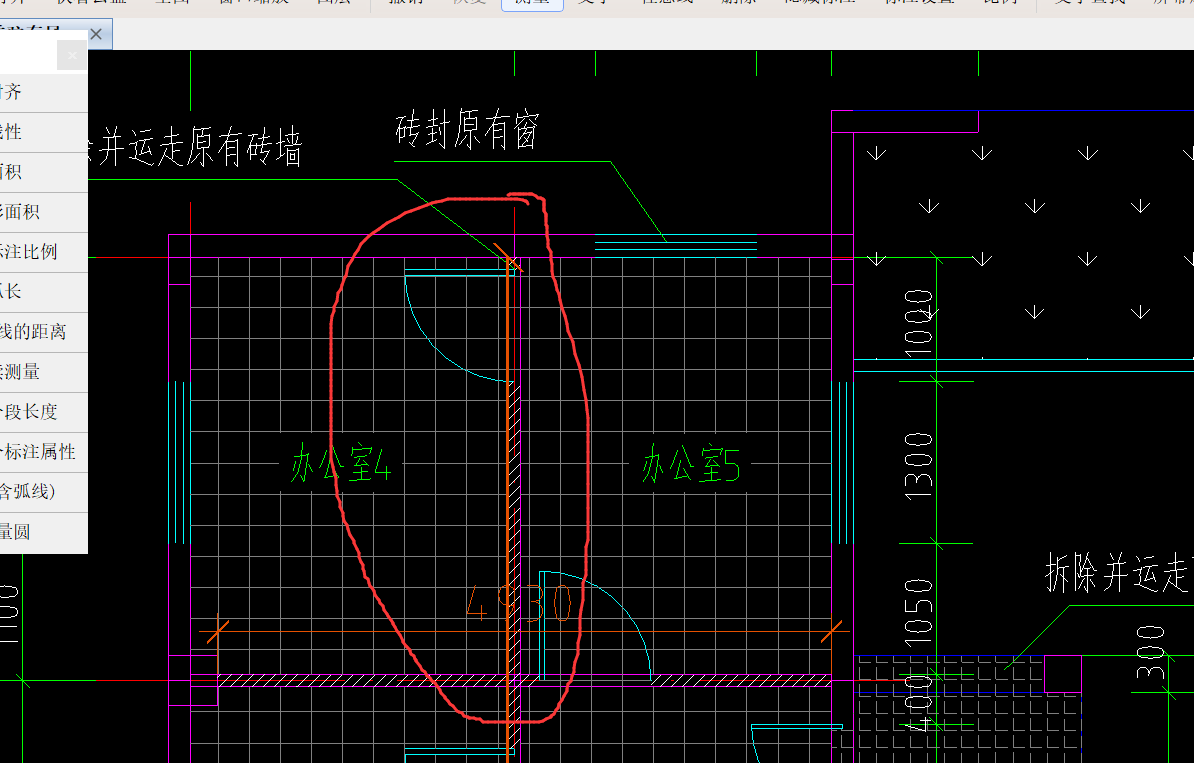Open the 注比例 scale setting entry
Viewport: 1194px width, 763px height.
43,252
